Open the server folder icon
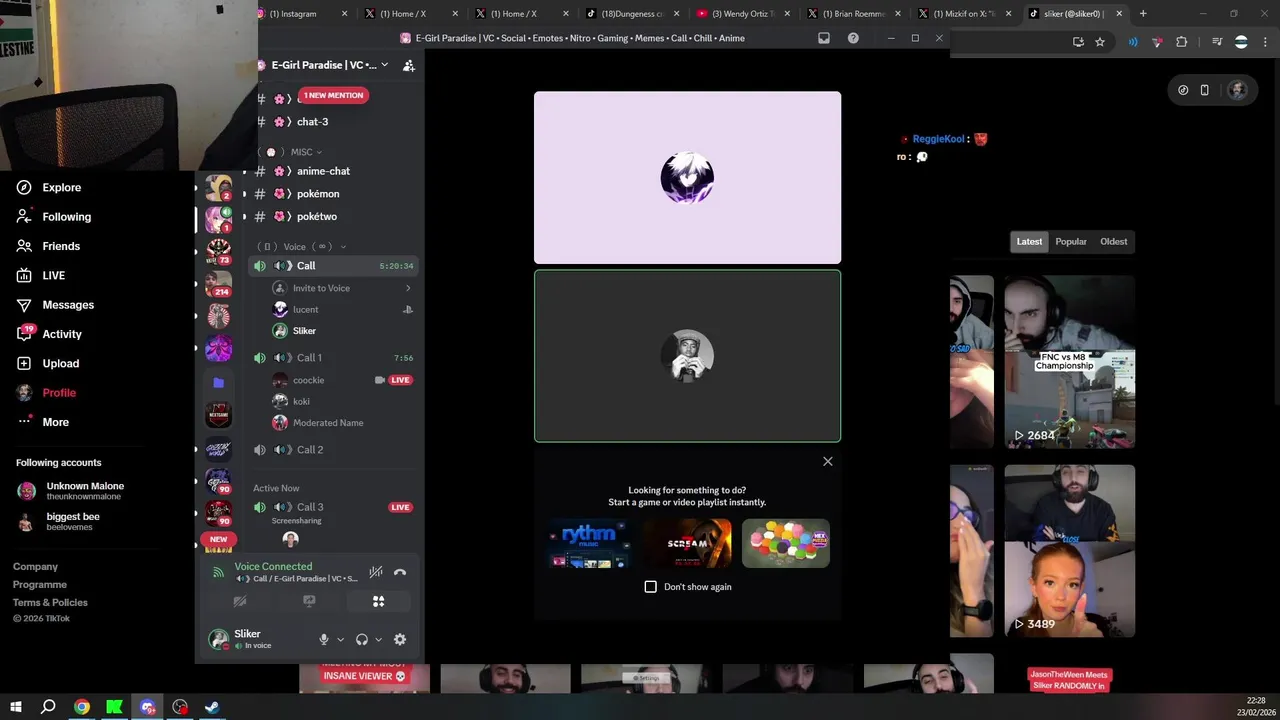 [x=218, y=382]
